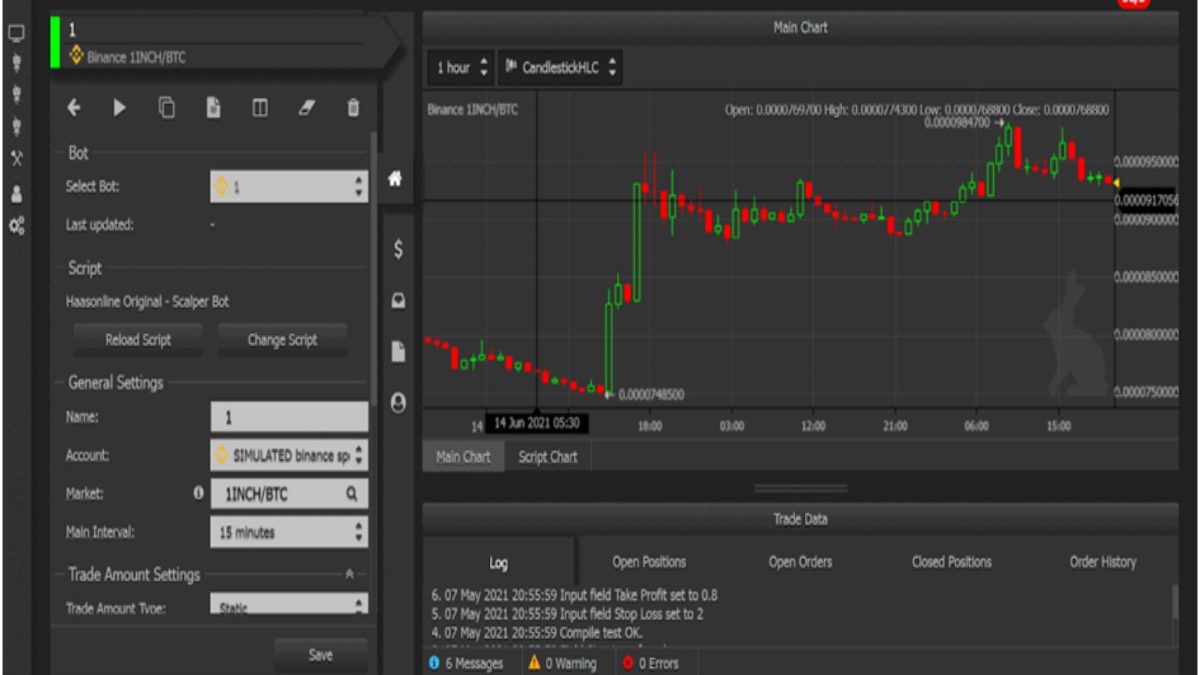This screenshot has height=675, width=1200.
Task: Click the 18:00 time axis label
Action: 650,427
